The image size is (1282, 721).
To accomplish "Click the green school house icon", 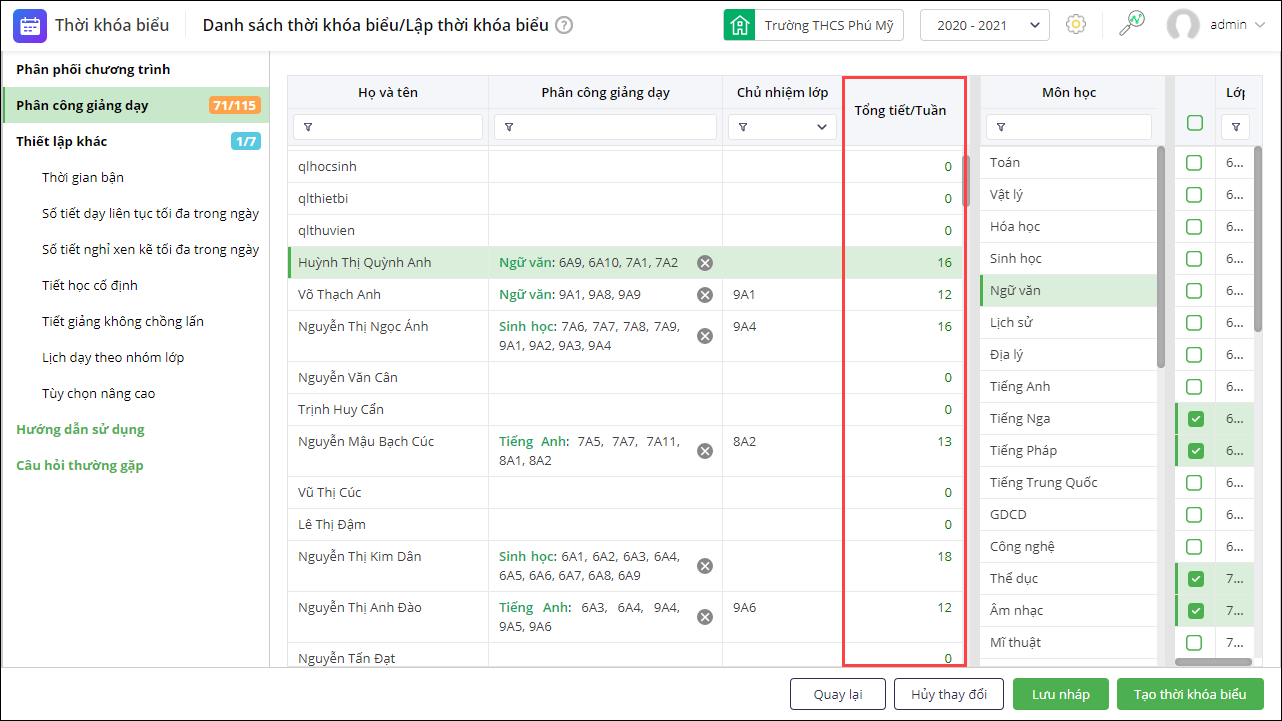I will [739, 25].
